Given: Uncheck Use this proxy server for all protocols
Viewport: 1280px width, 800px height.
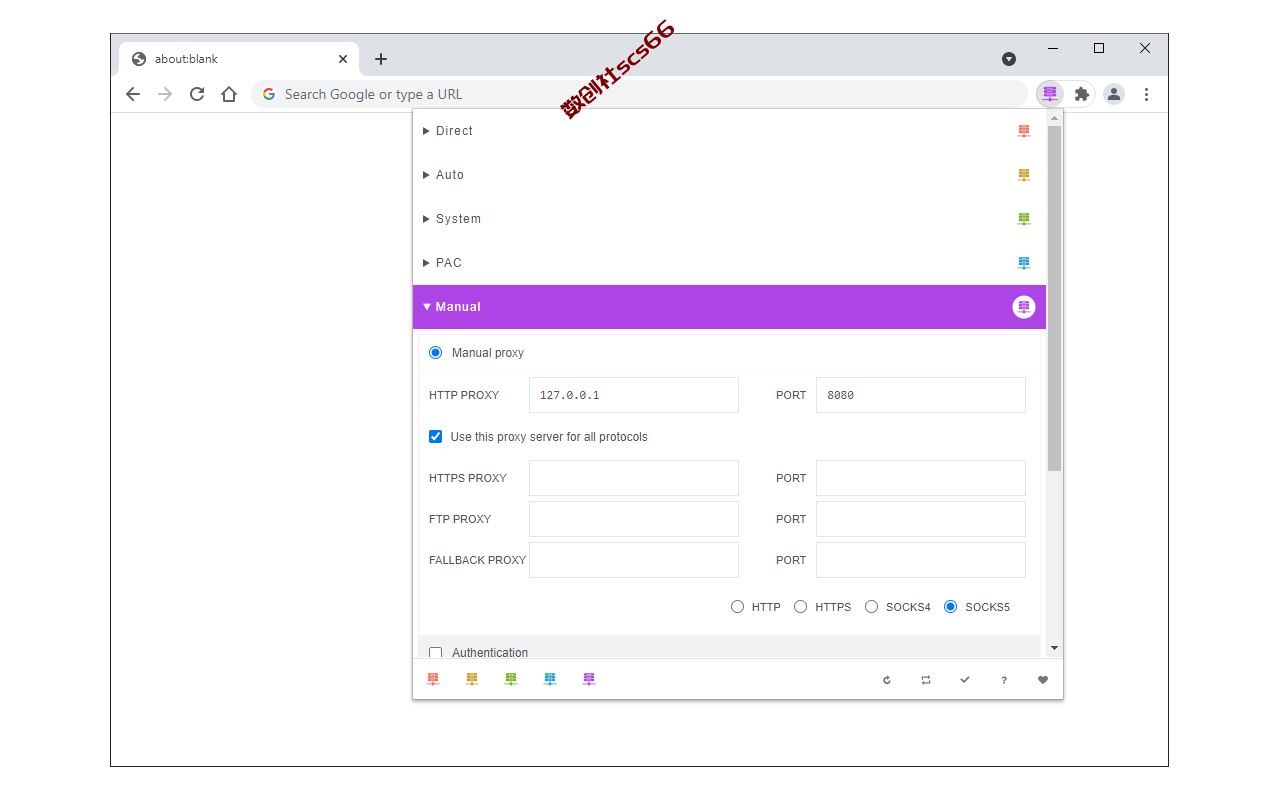Looking at the screenshot, I should click(435, 437).
